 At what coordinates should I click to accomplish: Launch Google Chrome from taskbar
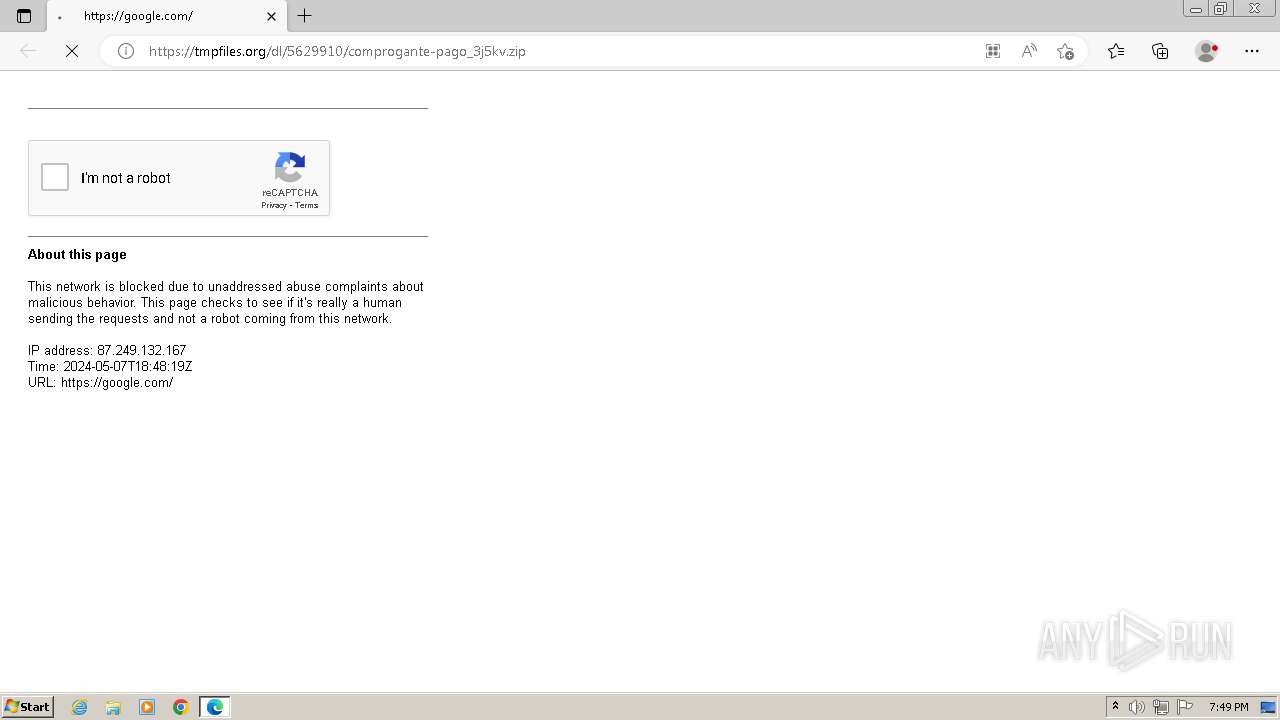pyautogui.click(x=181, y=707)
